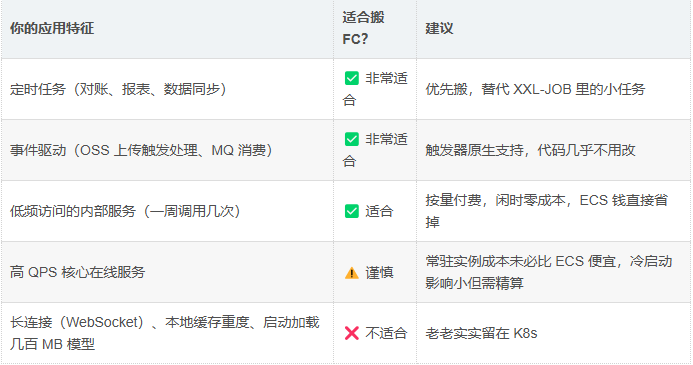Click the 低频访问的内部服务 cell
Screen dimensions: 693x365
coord(168,211)
